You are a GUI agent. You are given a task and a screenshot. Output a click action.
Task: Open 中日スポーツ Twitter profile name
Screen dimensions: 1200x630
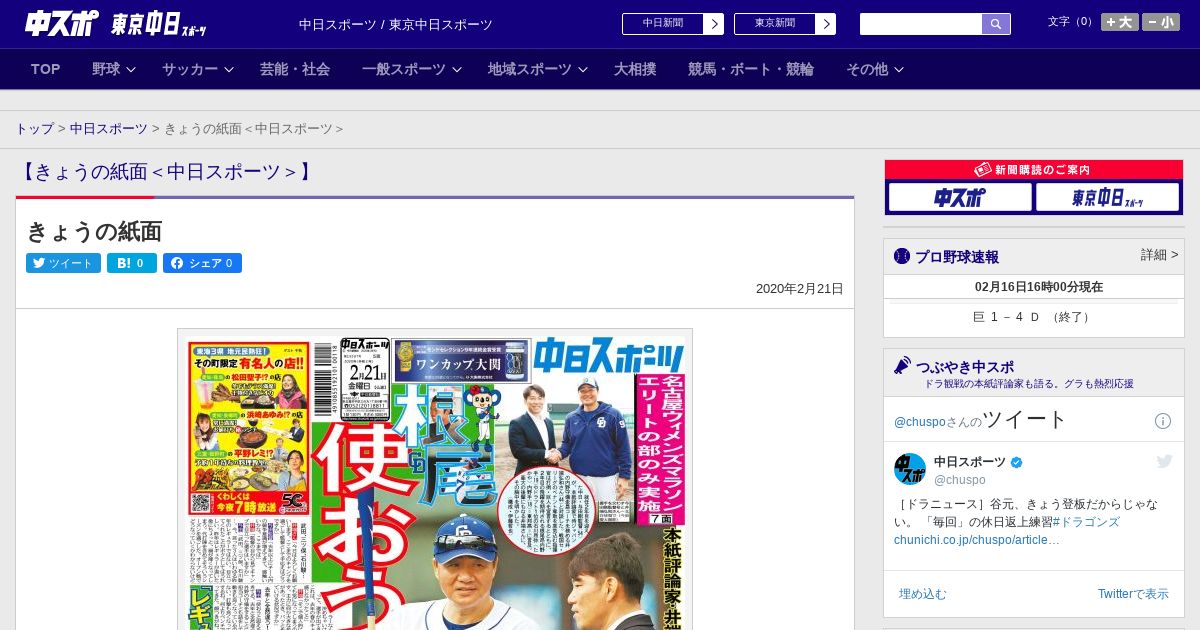970,462
